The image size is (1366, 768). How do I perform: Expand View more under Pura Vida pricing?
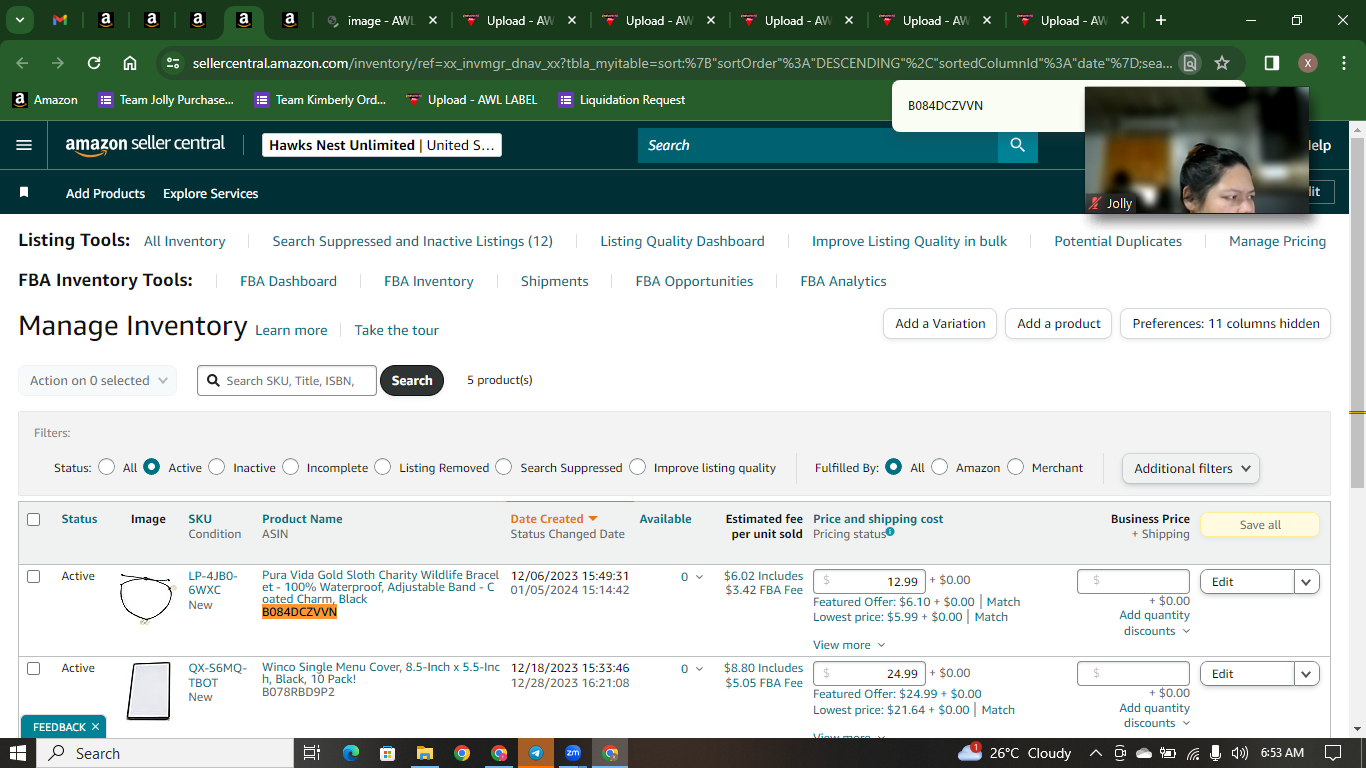click(849, 645)
